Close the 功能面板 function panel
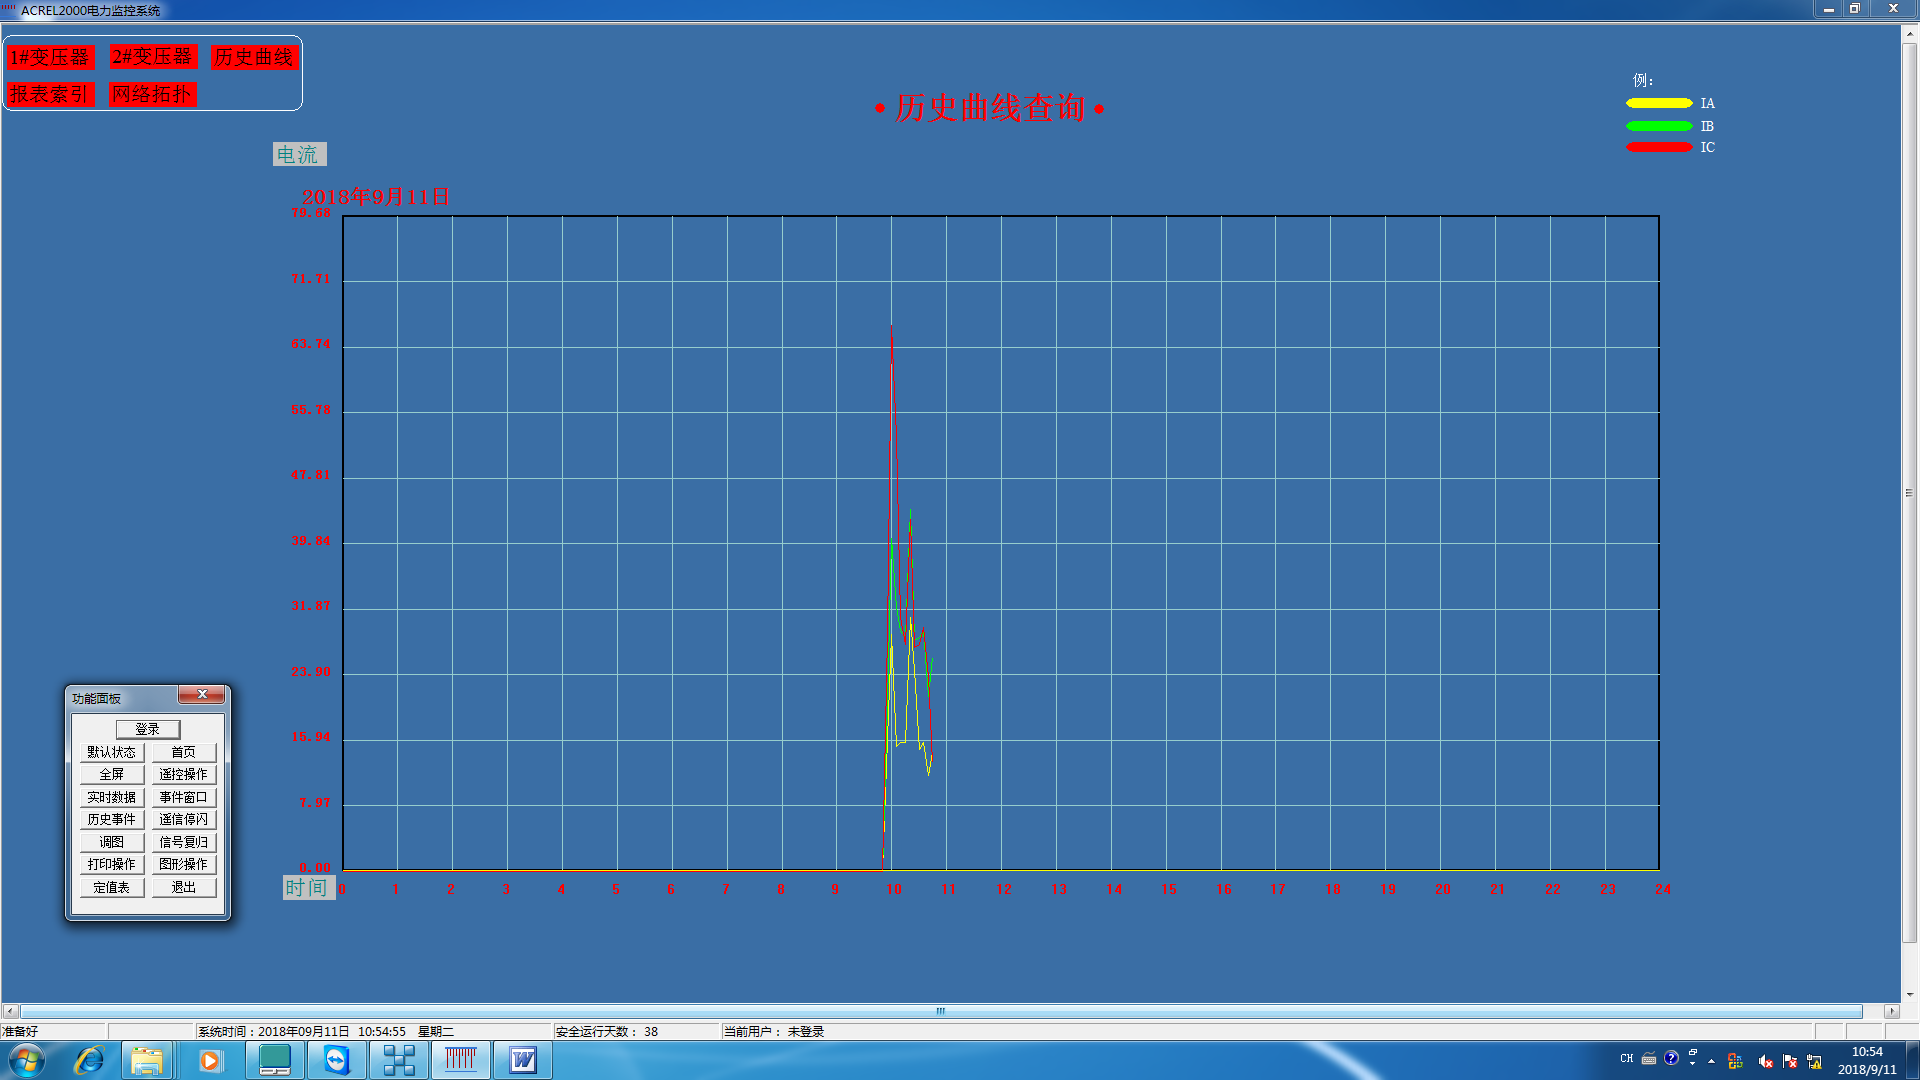The image size is (1920, 1080). click(x=202, y=694)
